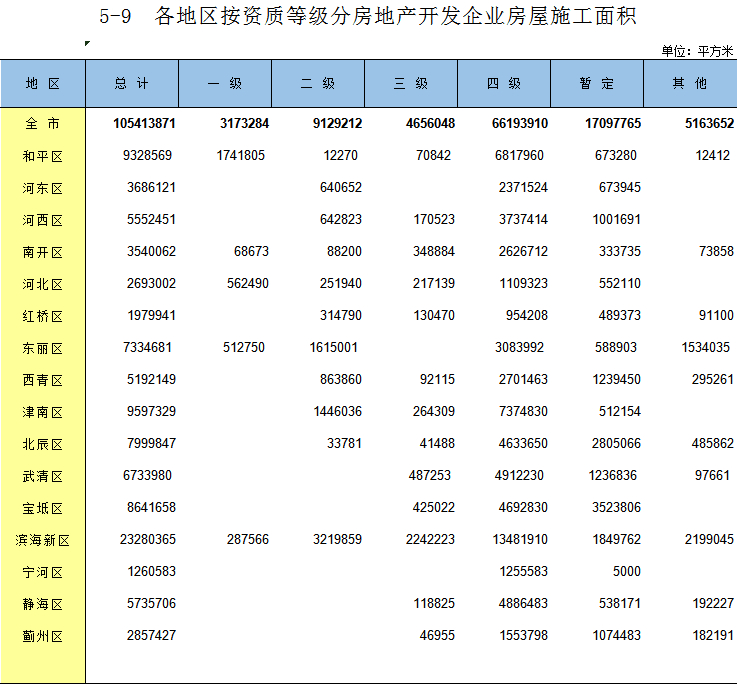Click cell value 5163652
This screenshot has height=684, width=737.
click(709, 123)
